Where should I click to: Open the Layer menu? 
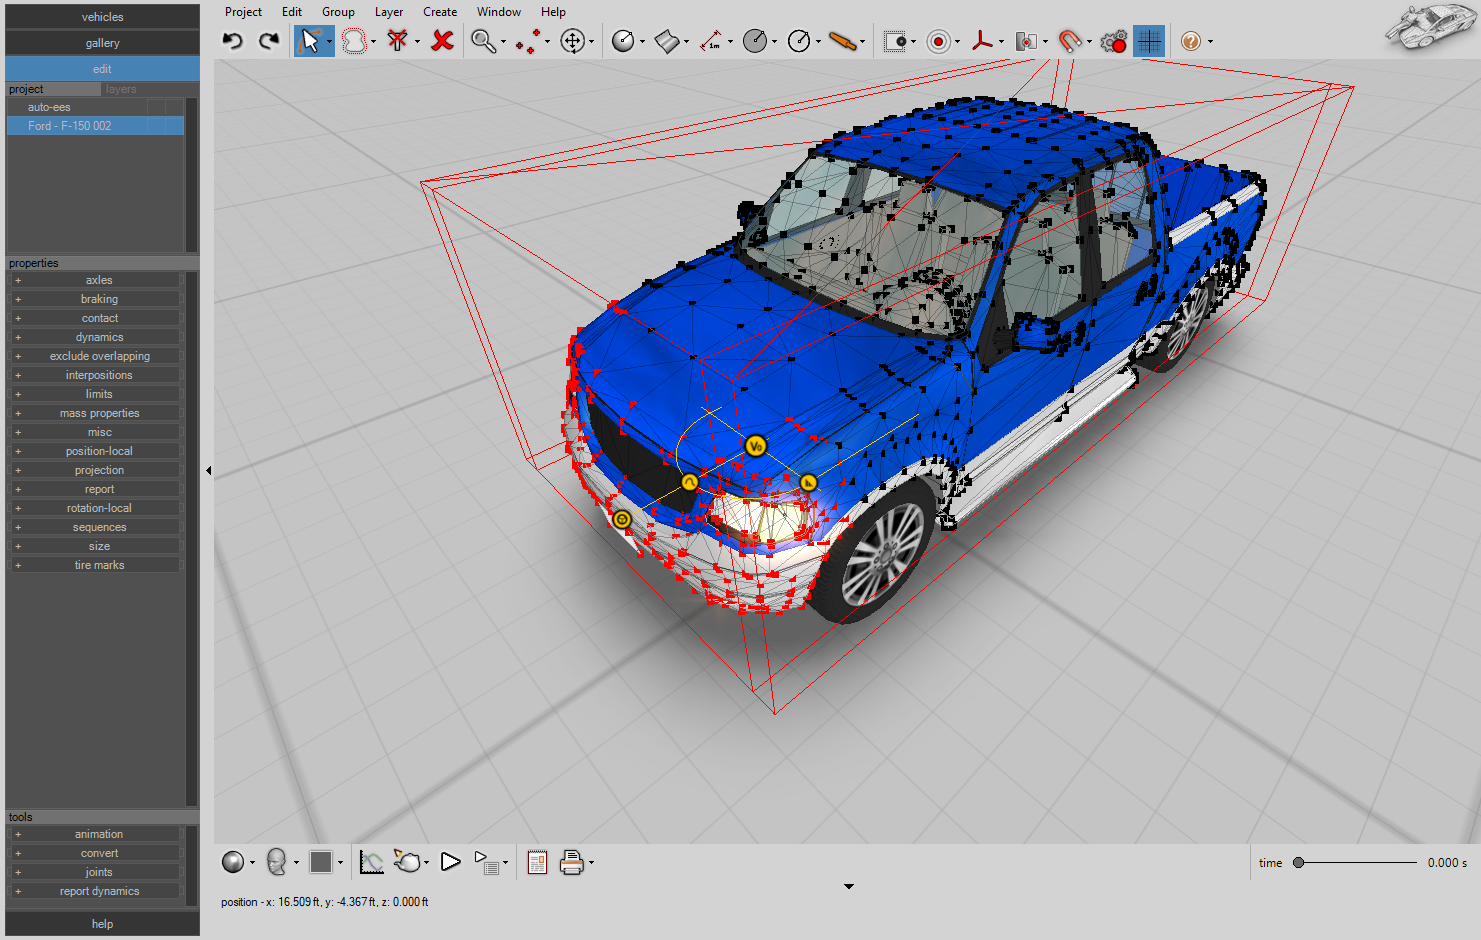pyautogui.click(x=389, y=12)
